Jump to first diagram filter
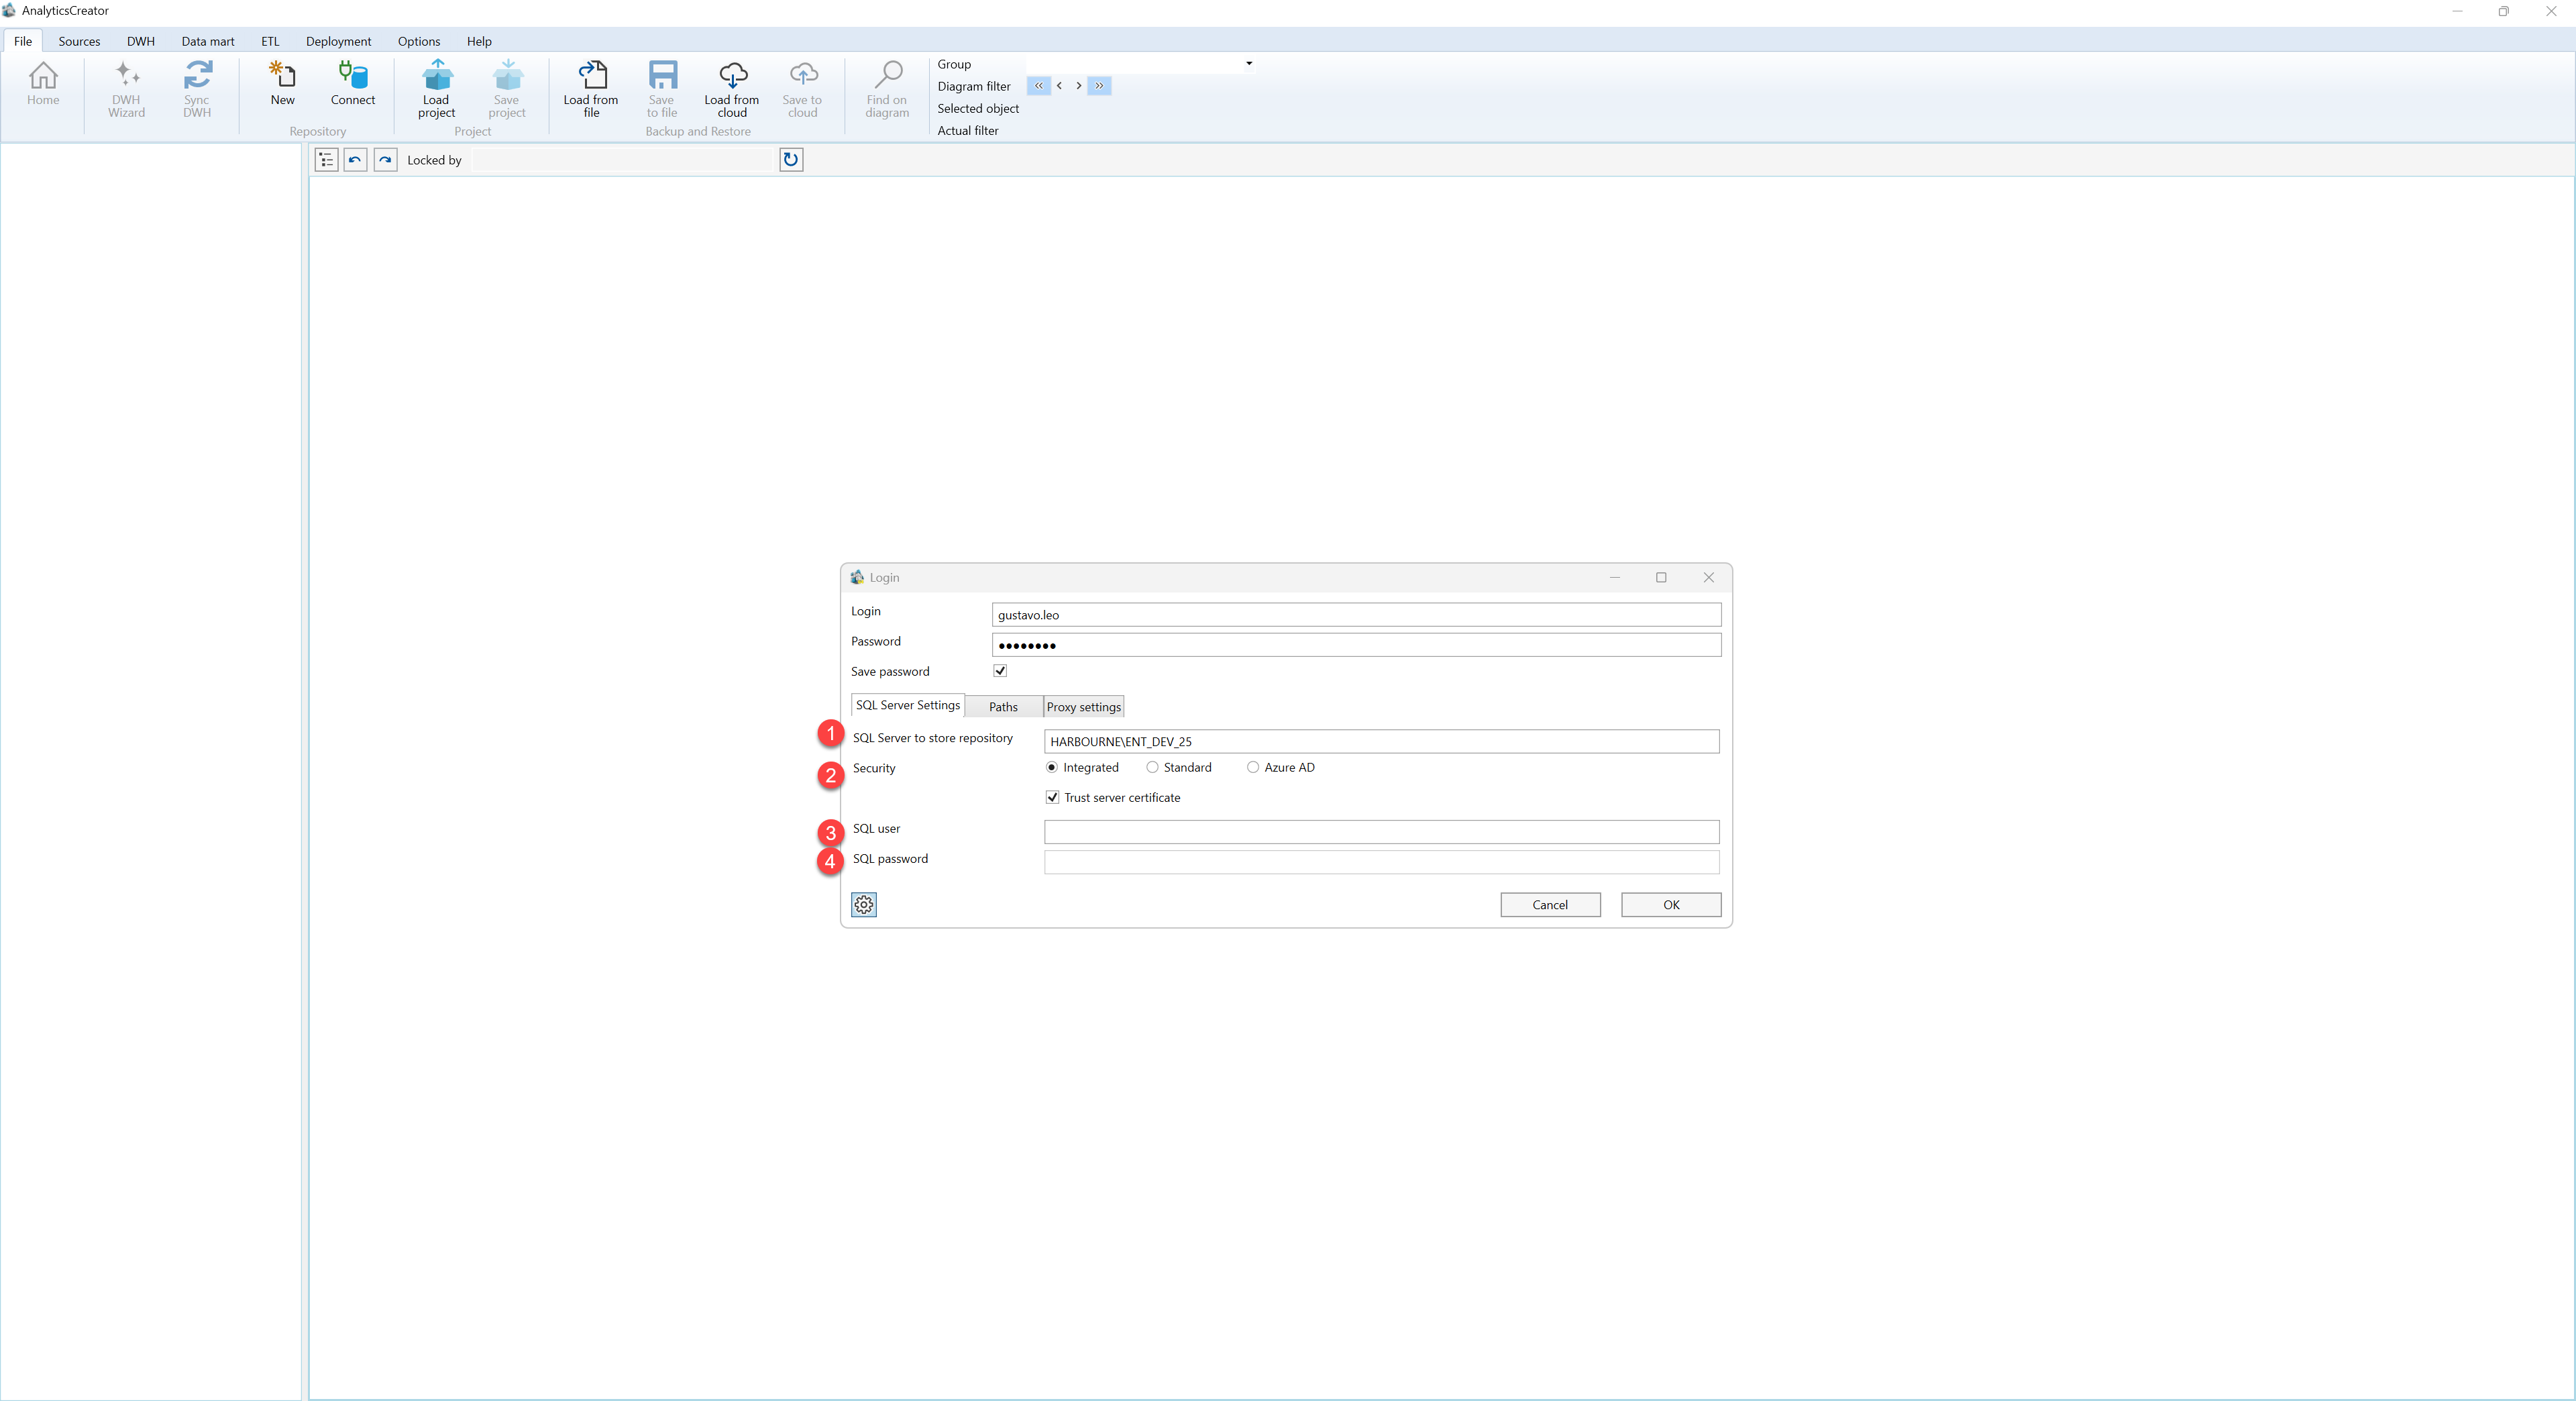This screenshot has width=2576, height=1401. [1038, 86]
